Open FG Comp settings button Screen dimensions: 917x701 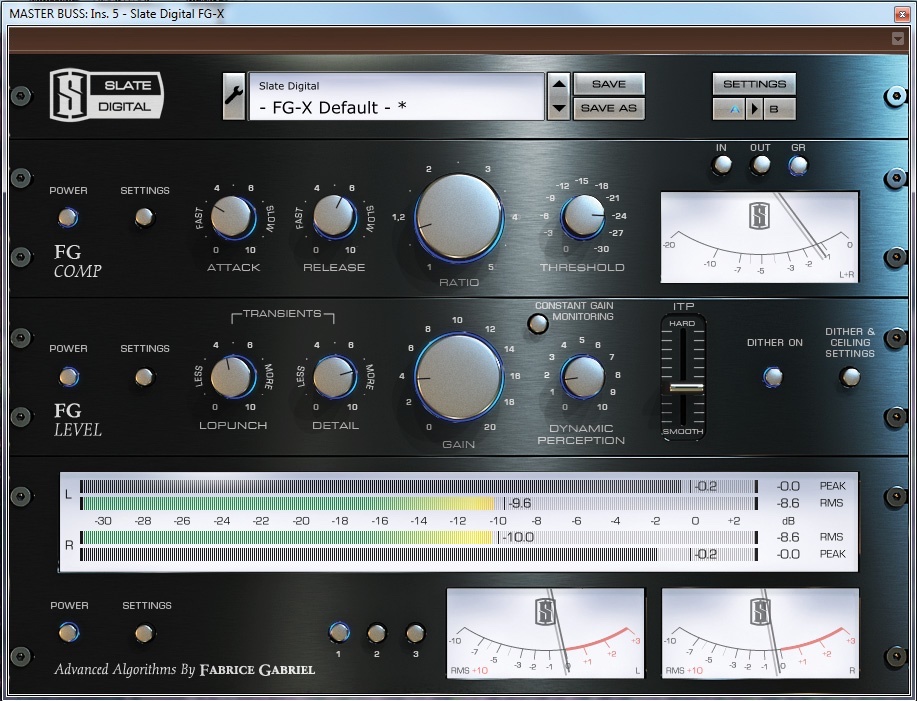pyautogui.click(x=144, y=217)
